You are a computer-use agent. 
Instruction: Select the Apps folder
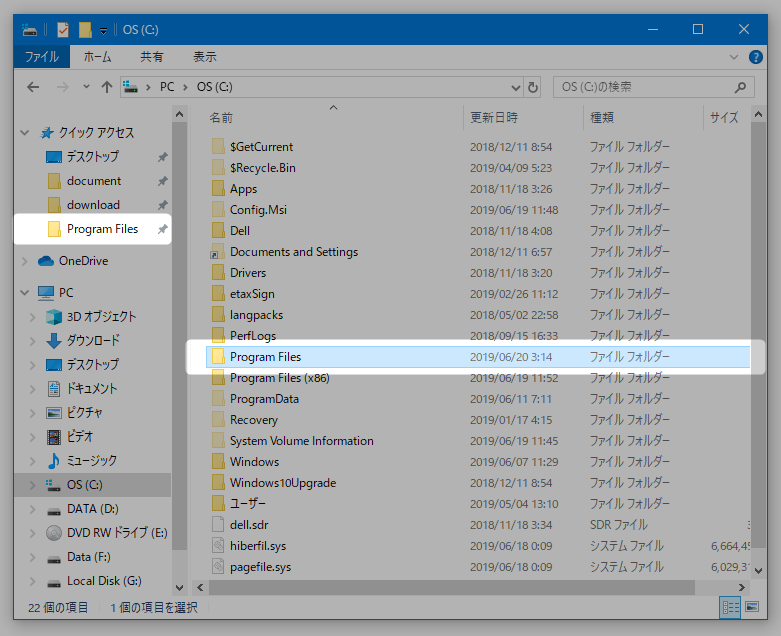click(x=244, y=189)
